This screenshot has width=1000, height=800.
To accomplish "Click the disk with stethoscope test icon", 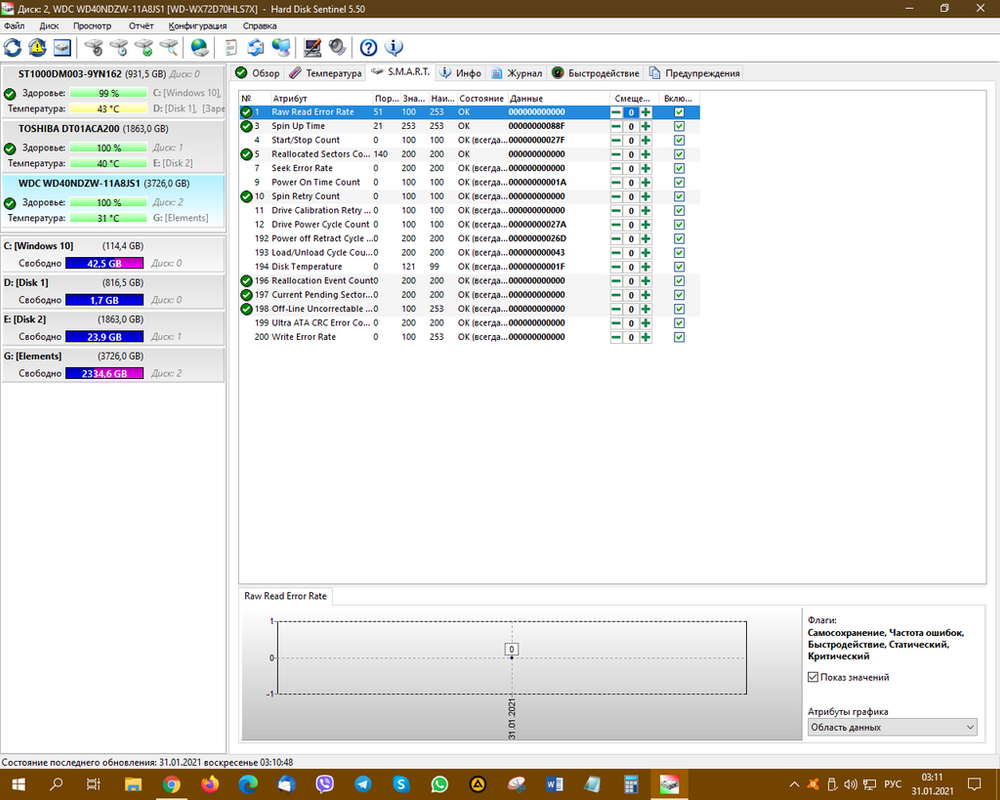I will coord(94,47).
